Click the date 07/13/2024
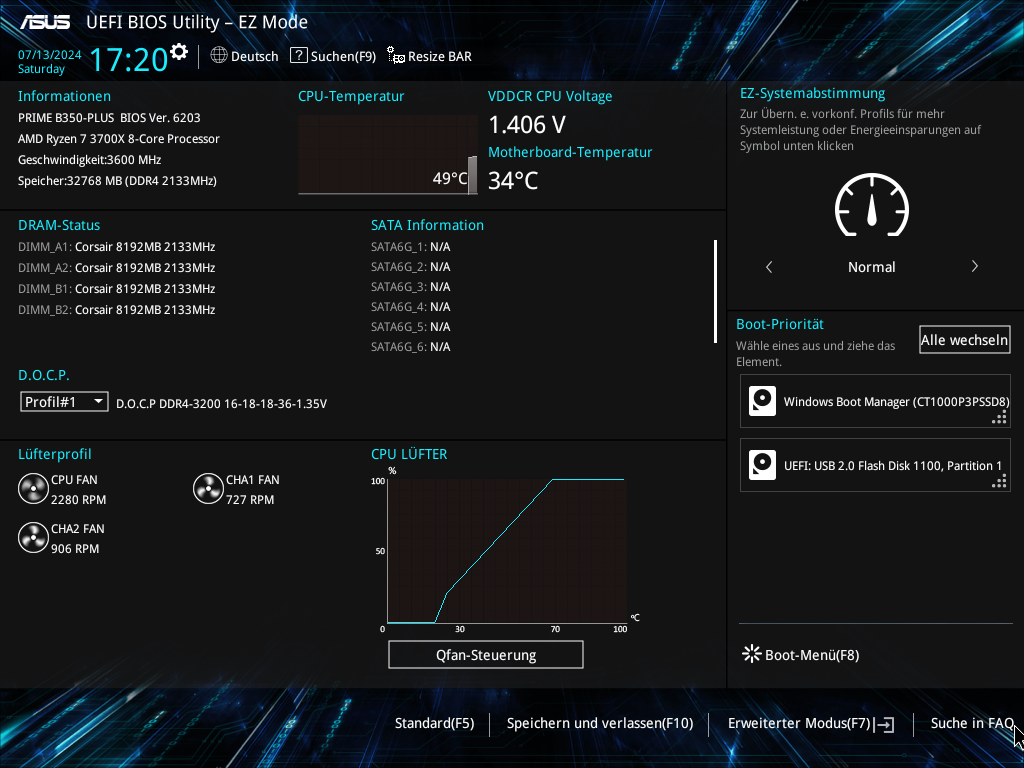This screenshot has height=768, width=1024. 50,55
